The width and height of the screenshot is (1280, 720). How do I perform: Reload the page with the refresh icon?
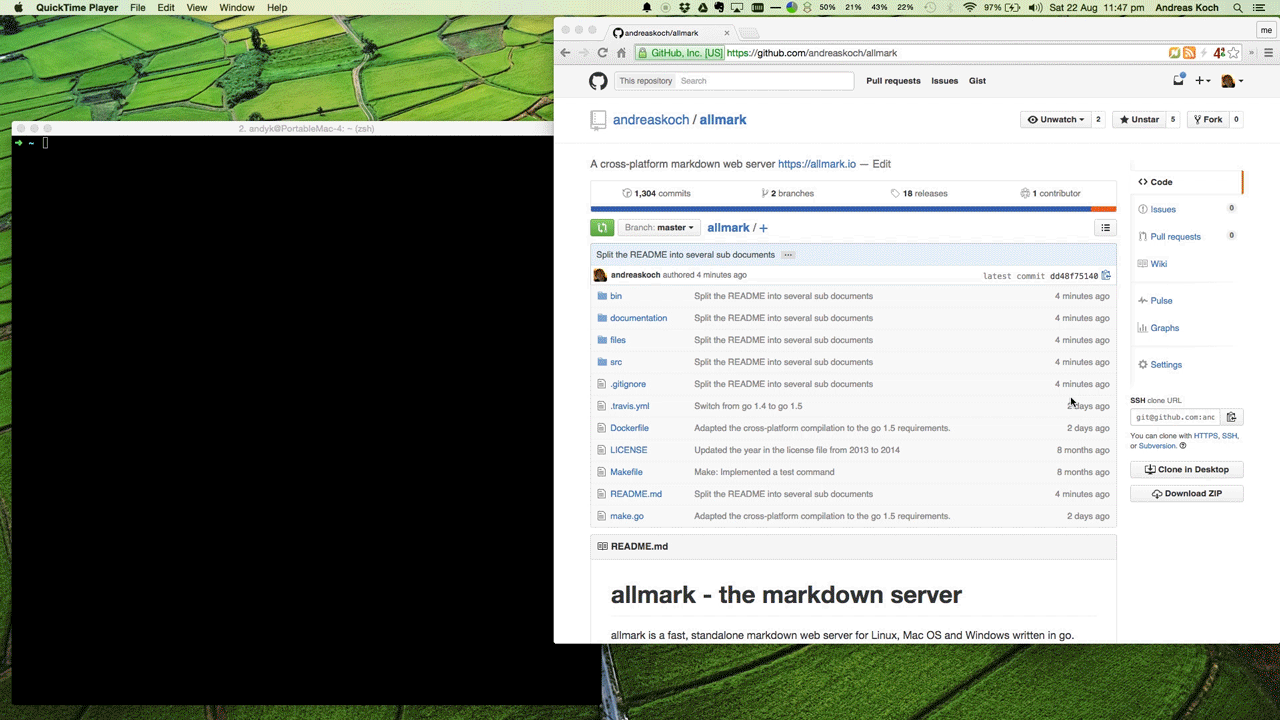[602, 53]
